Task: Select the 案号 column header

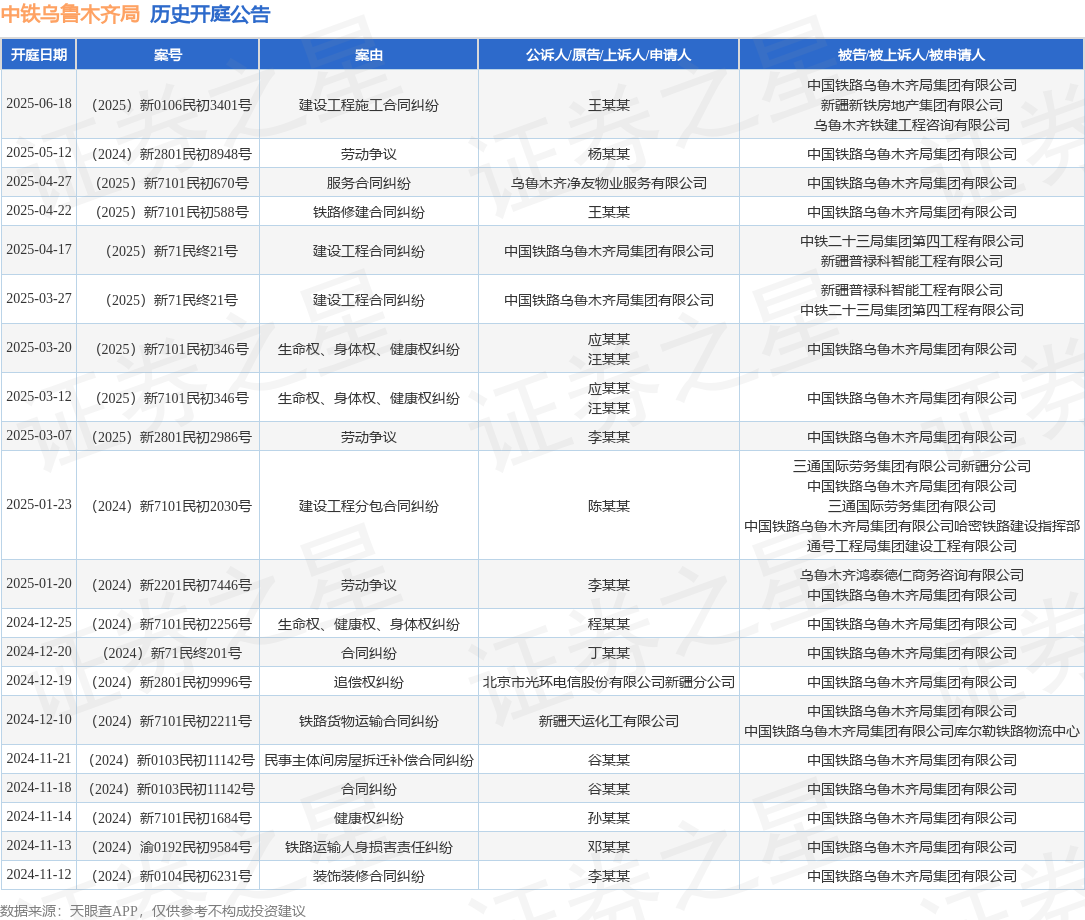Action: pyautogui.click(x=167, y=55)
